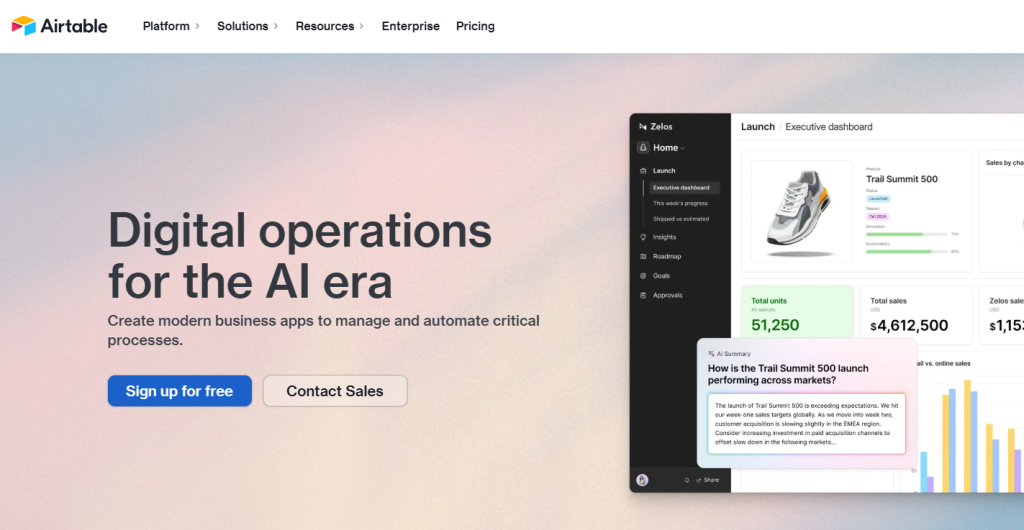The image size is (1024, 530).
Task: Click the Launched status tag
Action: point(878,198)
